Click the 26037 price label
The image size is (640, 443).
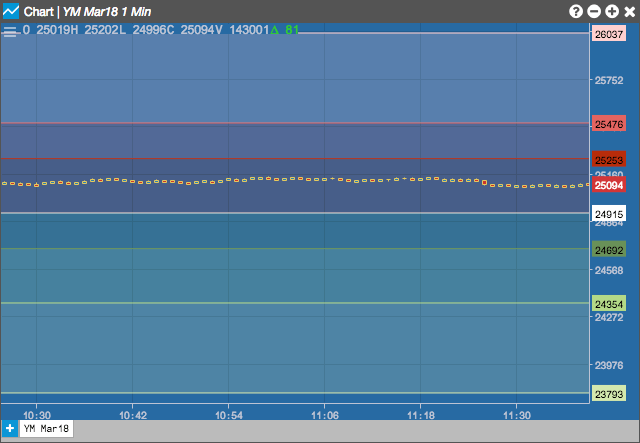click(609, 34)
